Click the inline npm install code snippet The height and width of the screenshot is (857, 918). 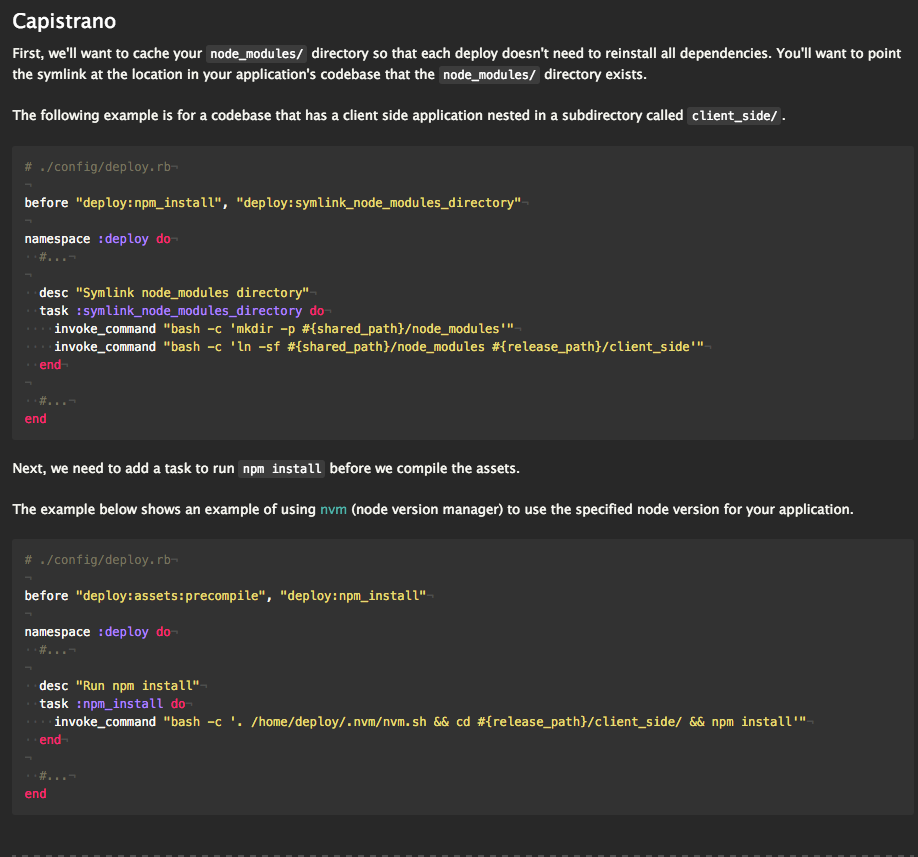[x=283, y=468]
